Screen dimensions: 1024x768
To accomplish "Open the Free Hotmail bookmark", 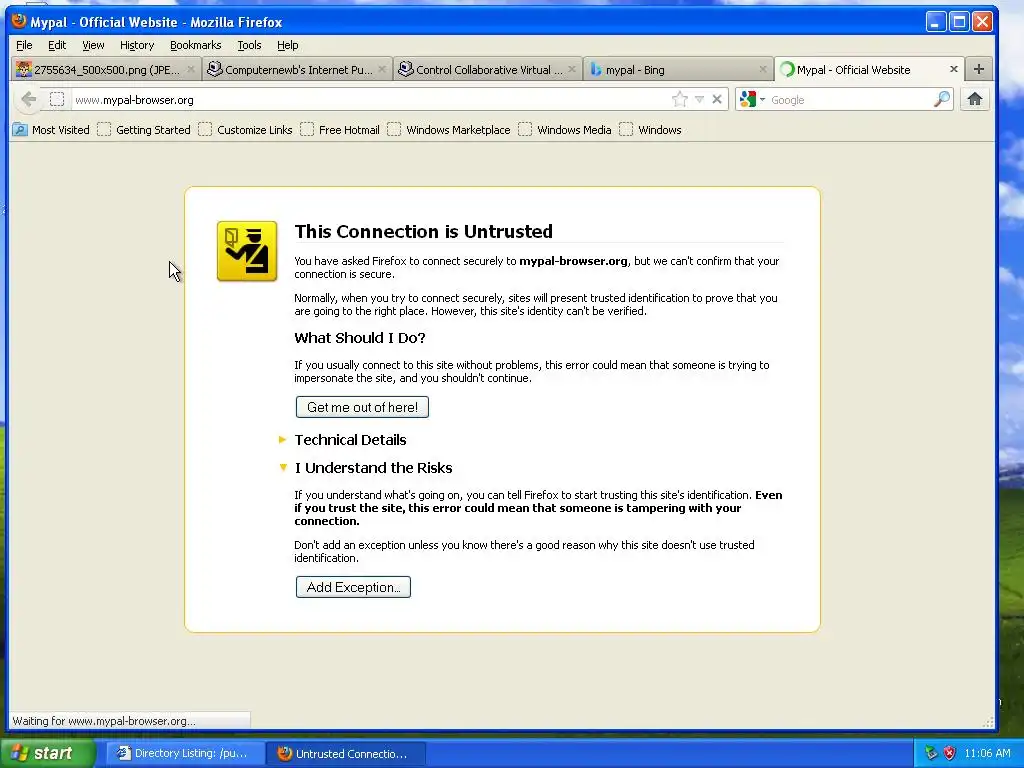I will pyautogui.click(x=340, y=130).
